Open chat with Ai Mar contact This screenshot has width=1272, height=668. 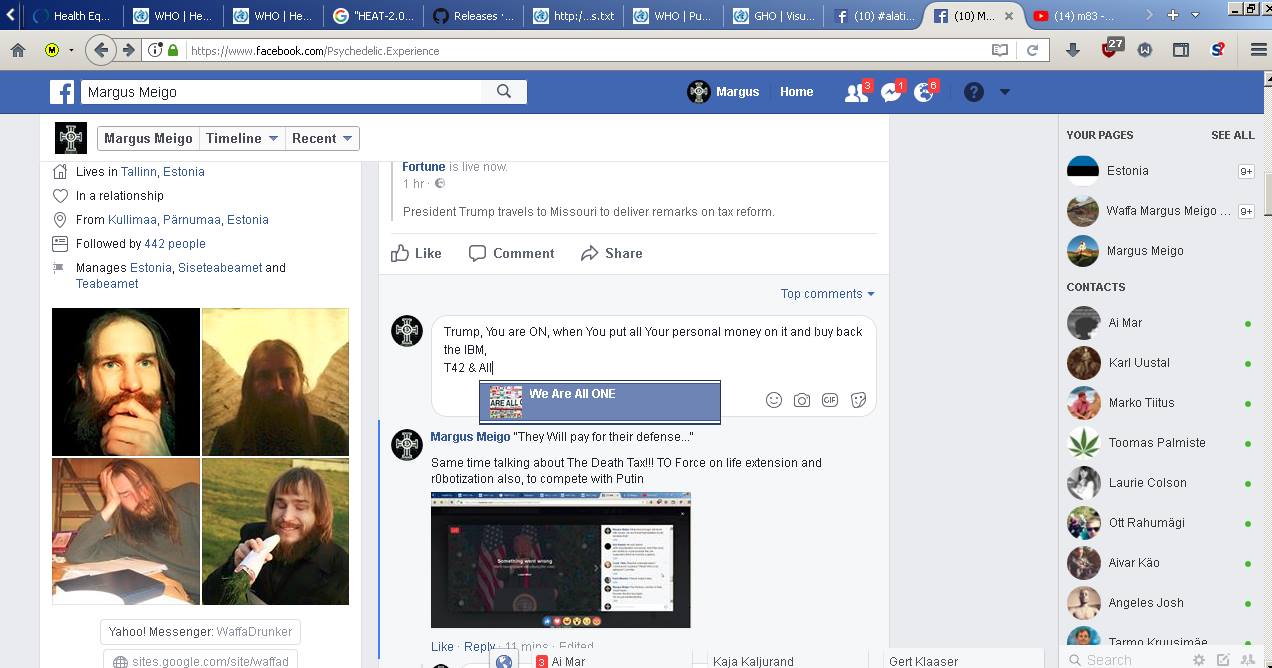click(1160, 323)
